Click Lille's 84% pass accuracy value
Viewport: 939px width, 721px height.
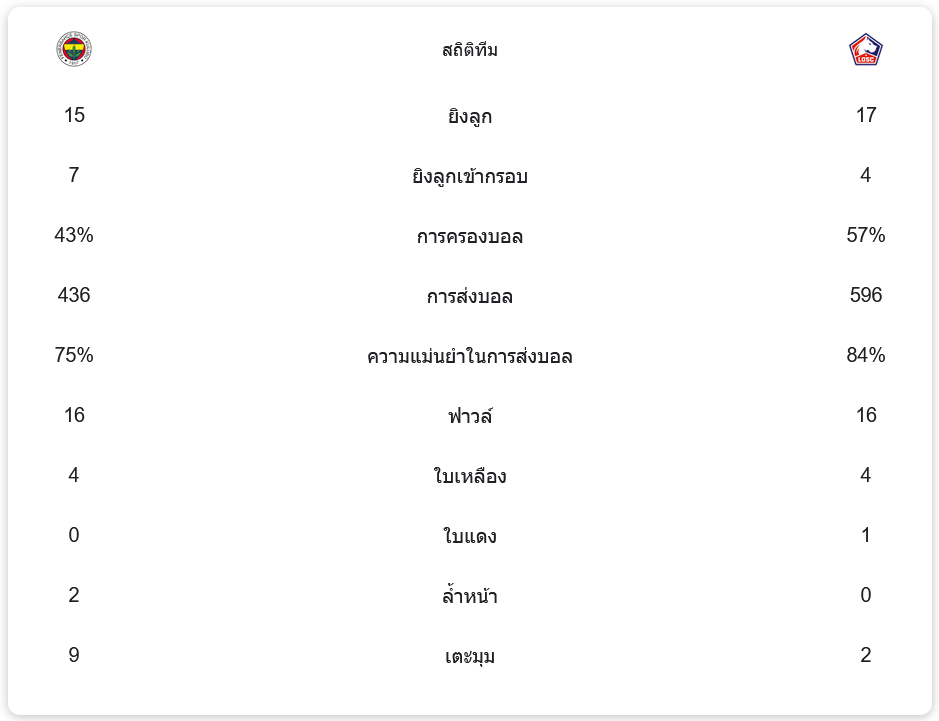(x=865, y=355)
